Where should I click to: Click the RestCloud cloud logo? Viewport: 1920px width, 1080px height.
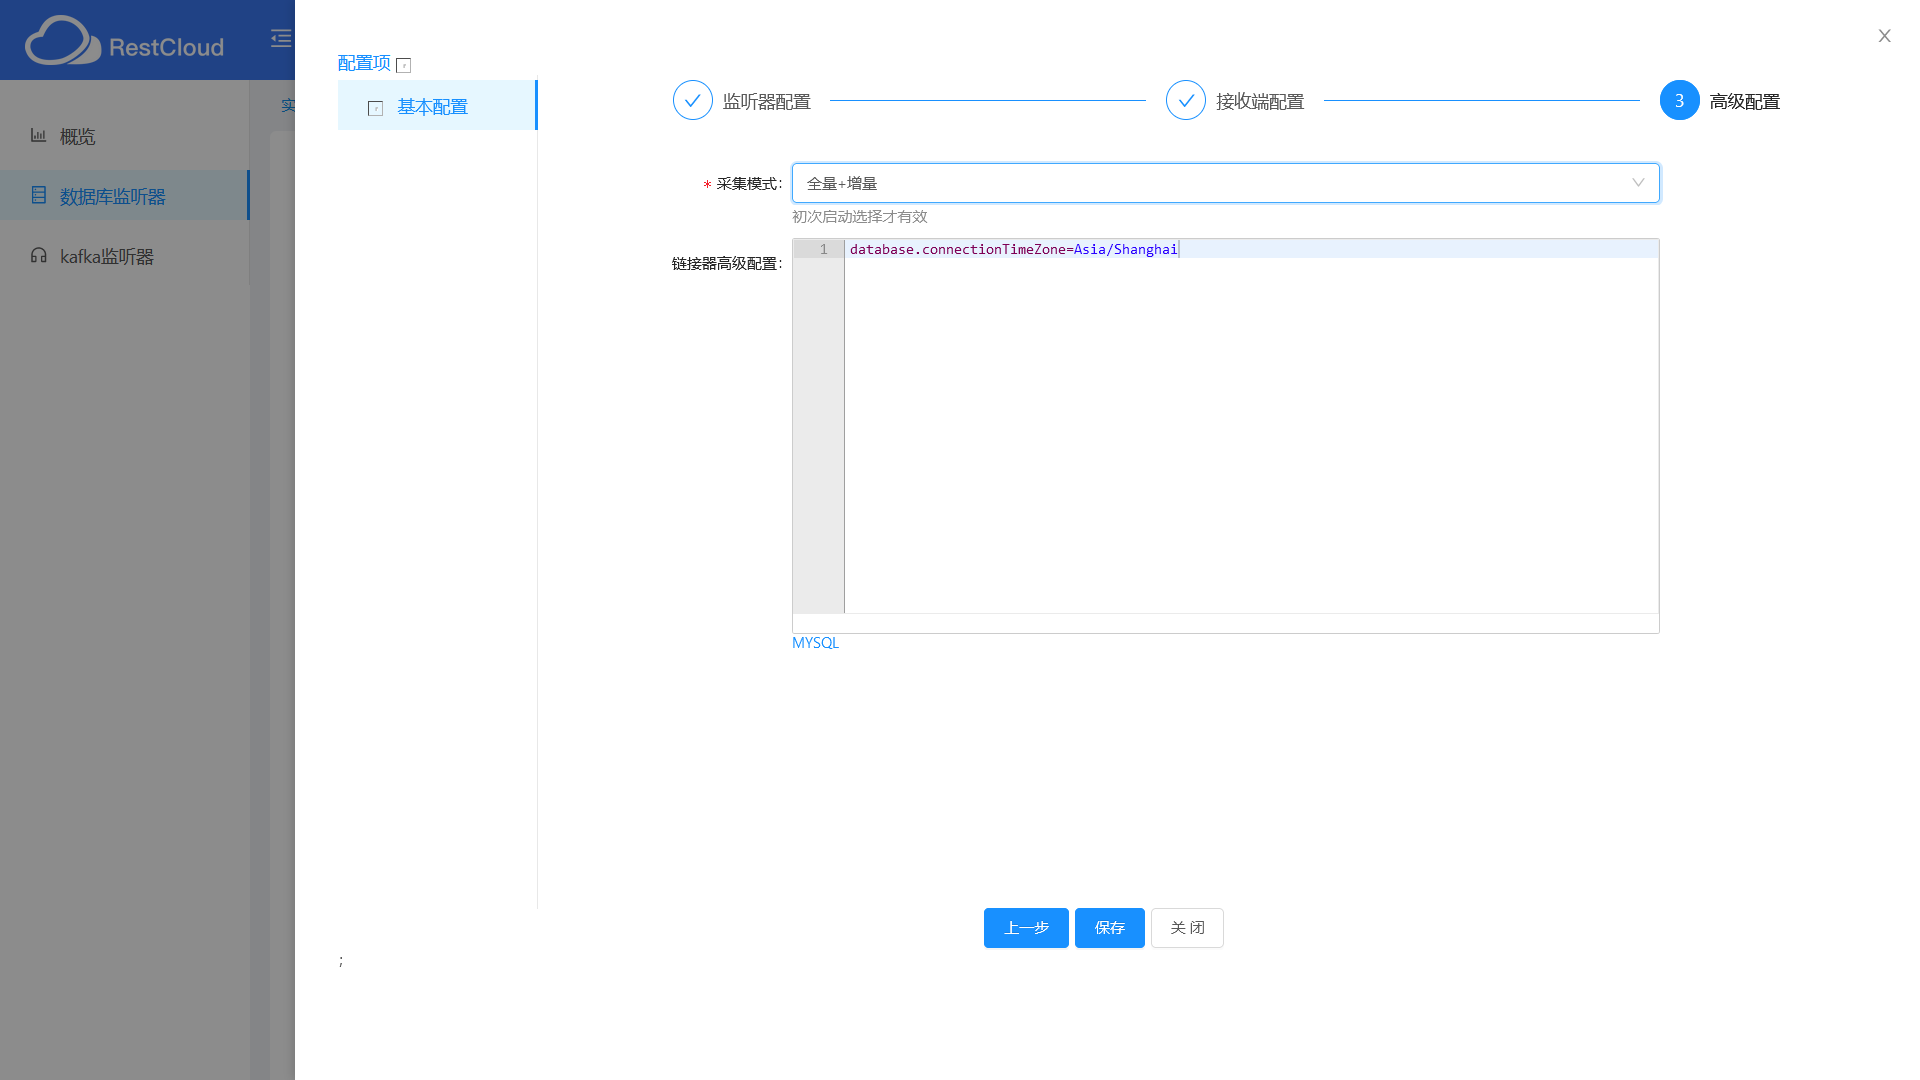click(62, 41)
